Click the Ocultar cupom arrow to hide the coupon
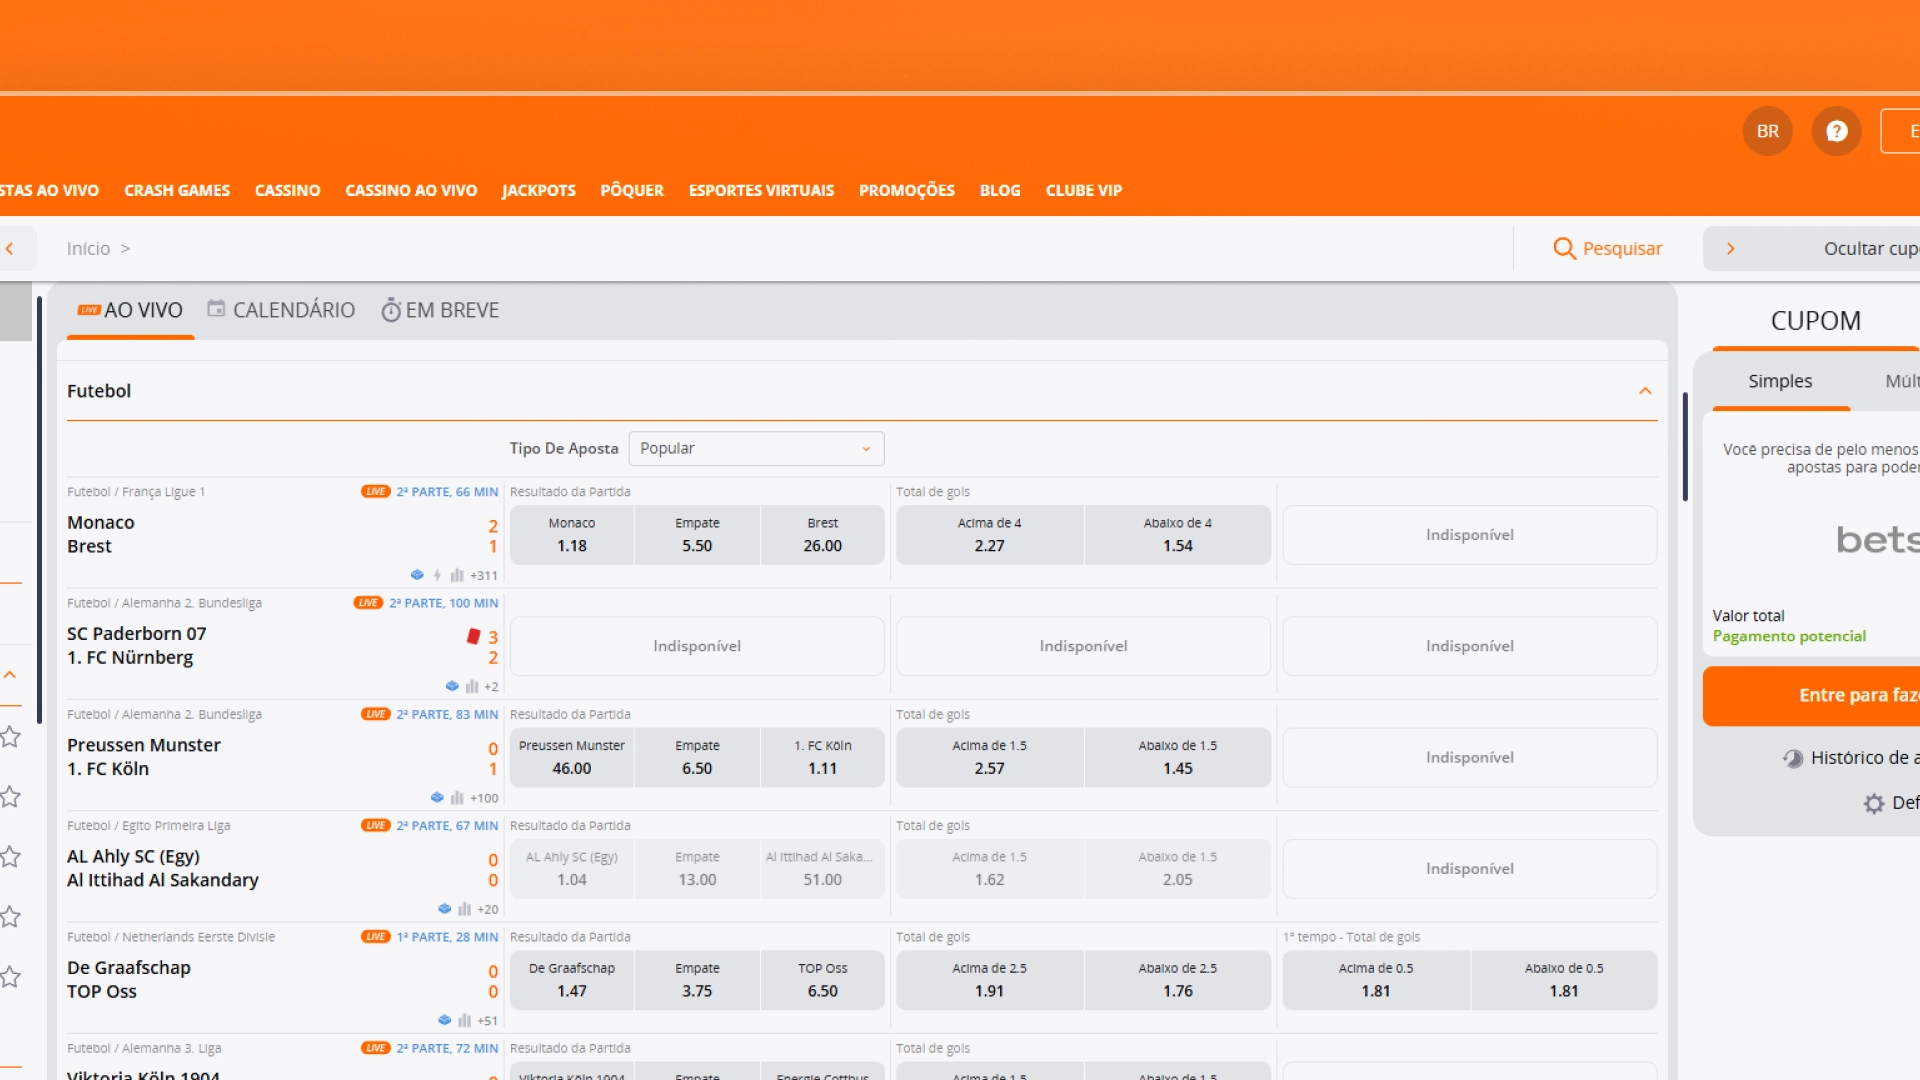This screenshot has height=1080, width=1920. coord(1730,248)
